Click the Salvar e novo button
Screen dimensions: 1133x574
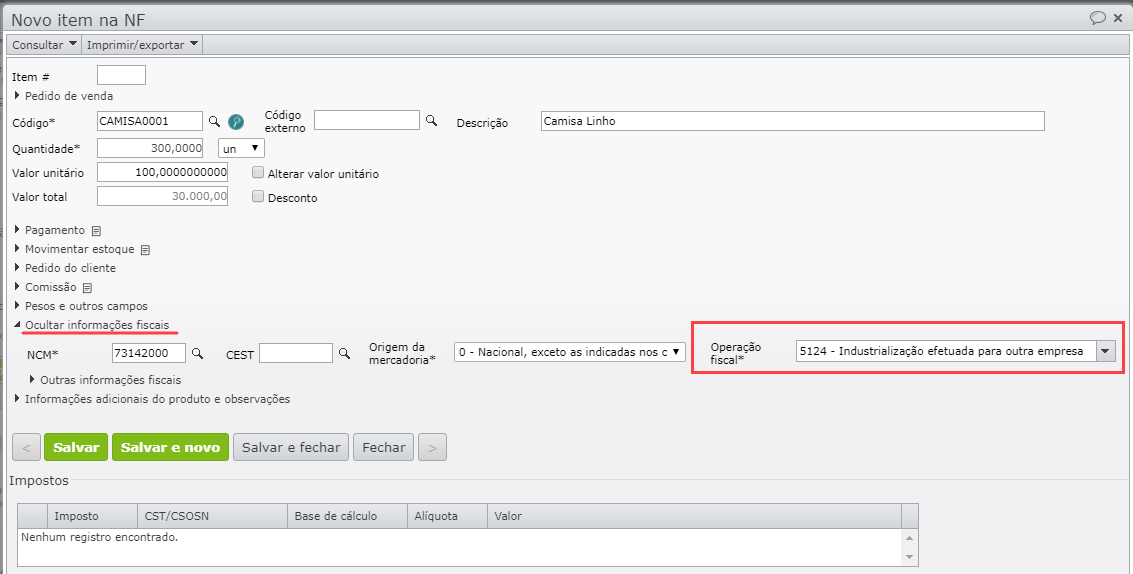(x=171, y=447)
